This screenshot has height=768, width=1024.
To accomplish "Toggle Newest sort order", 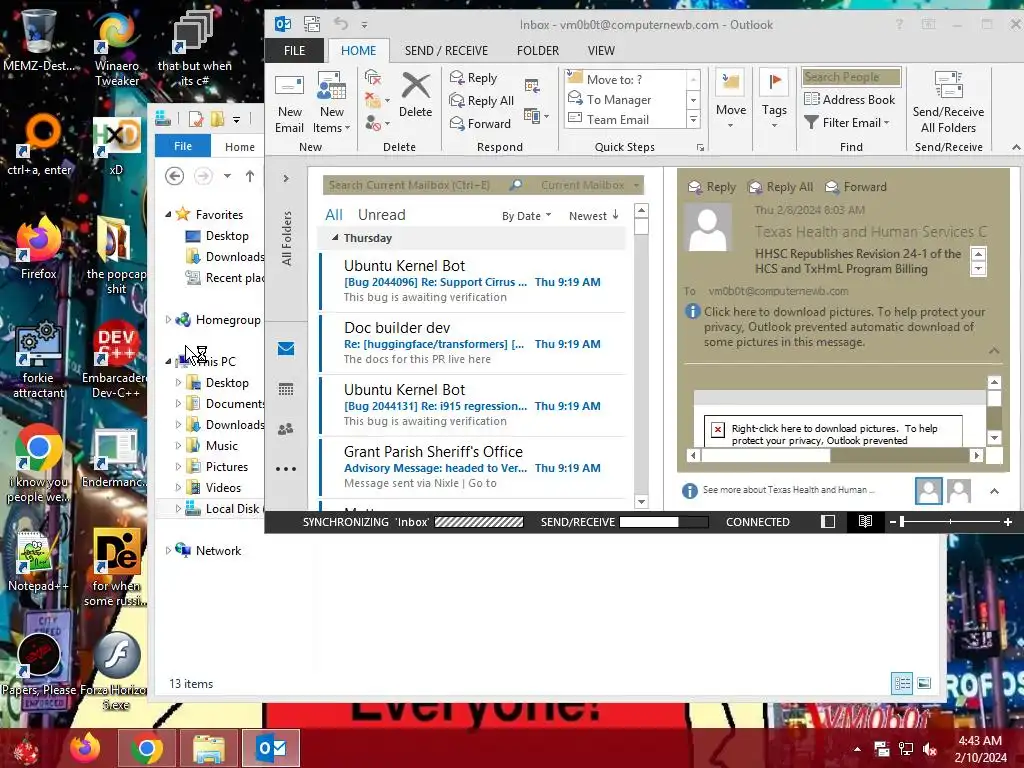I will point(594,216).
